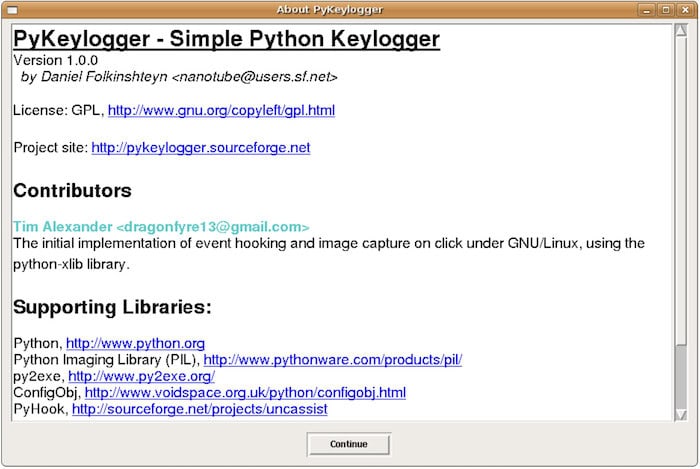Open the pythonware.com PIL link

333,360
